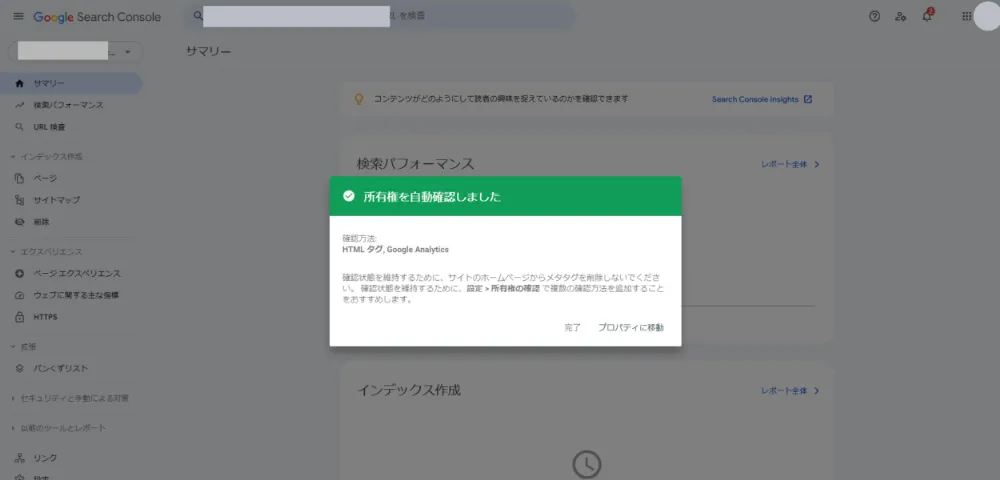Viewport: 1000px width, 480px height.
Task: Click 完了 button in dialog
Action: click(x=572, y=328)
